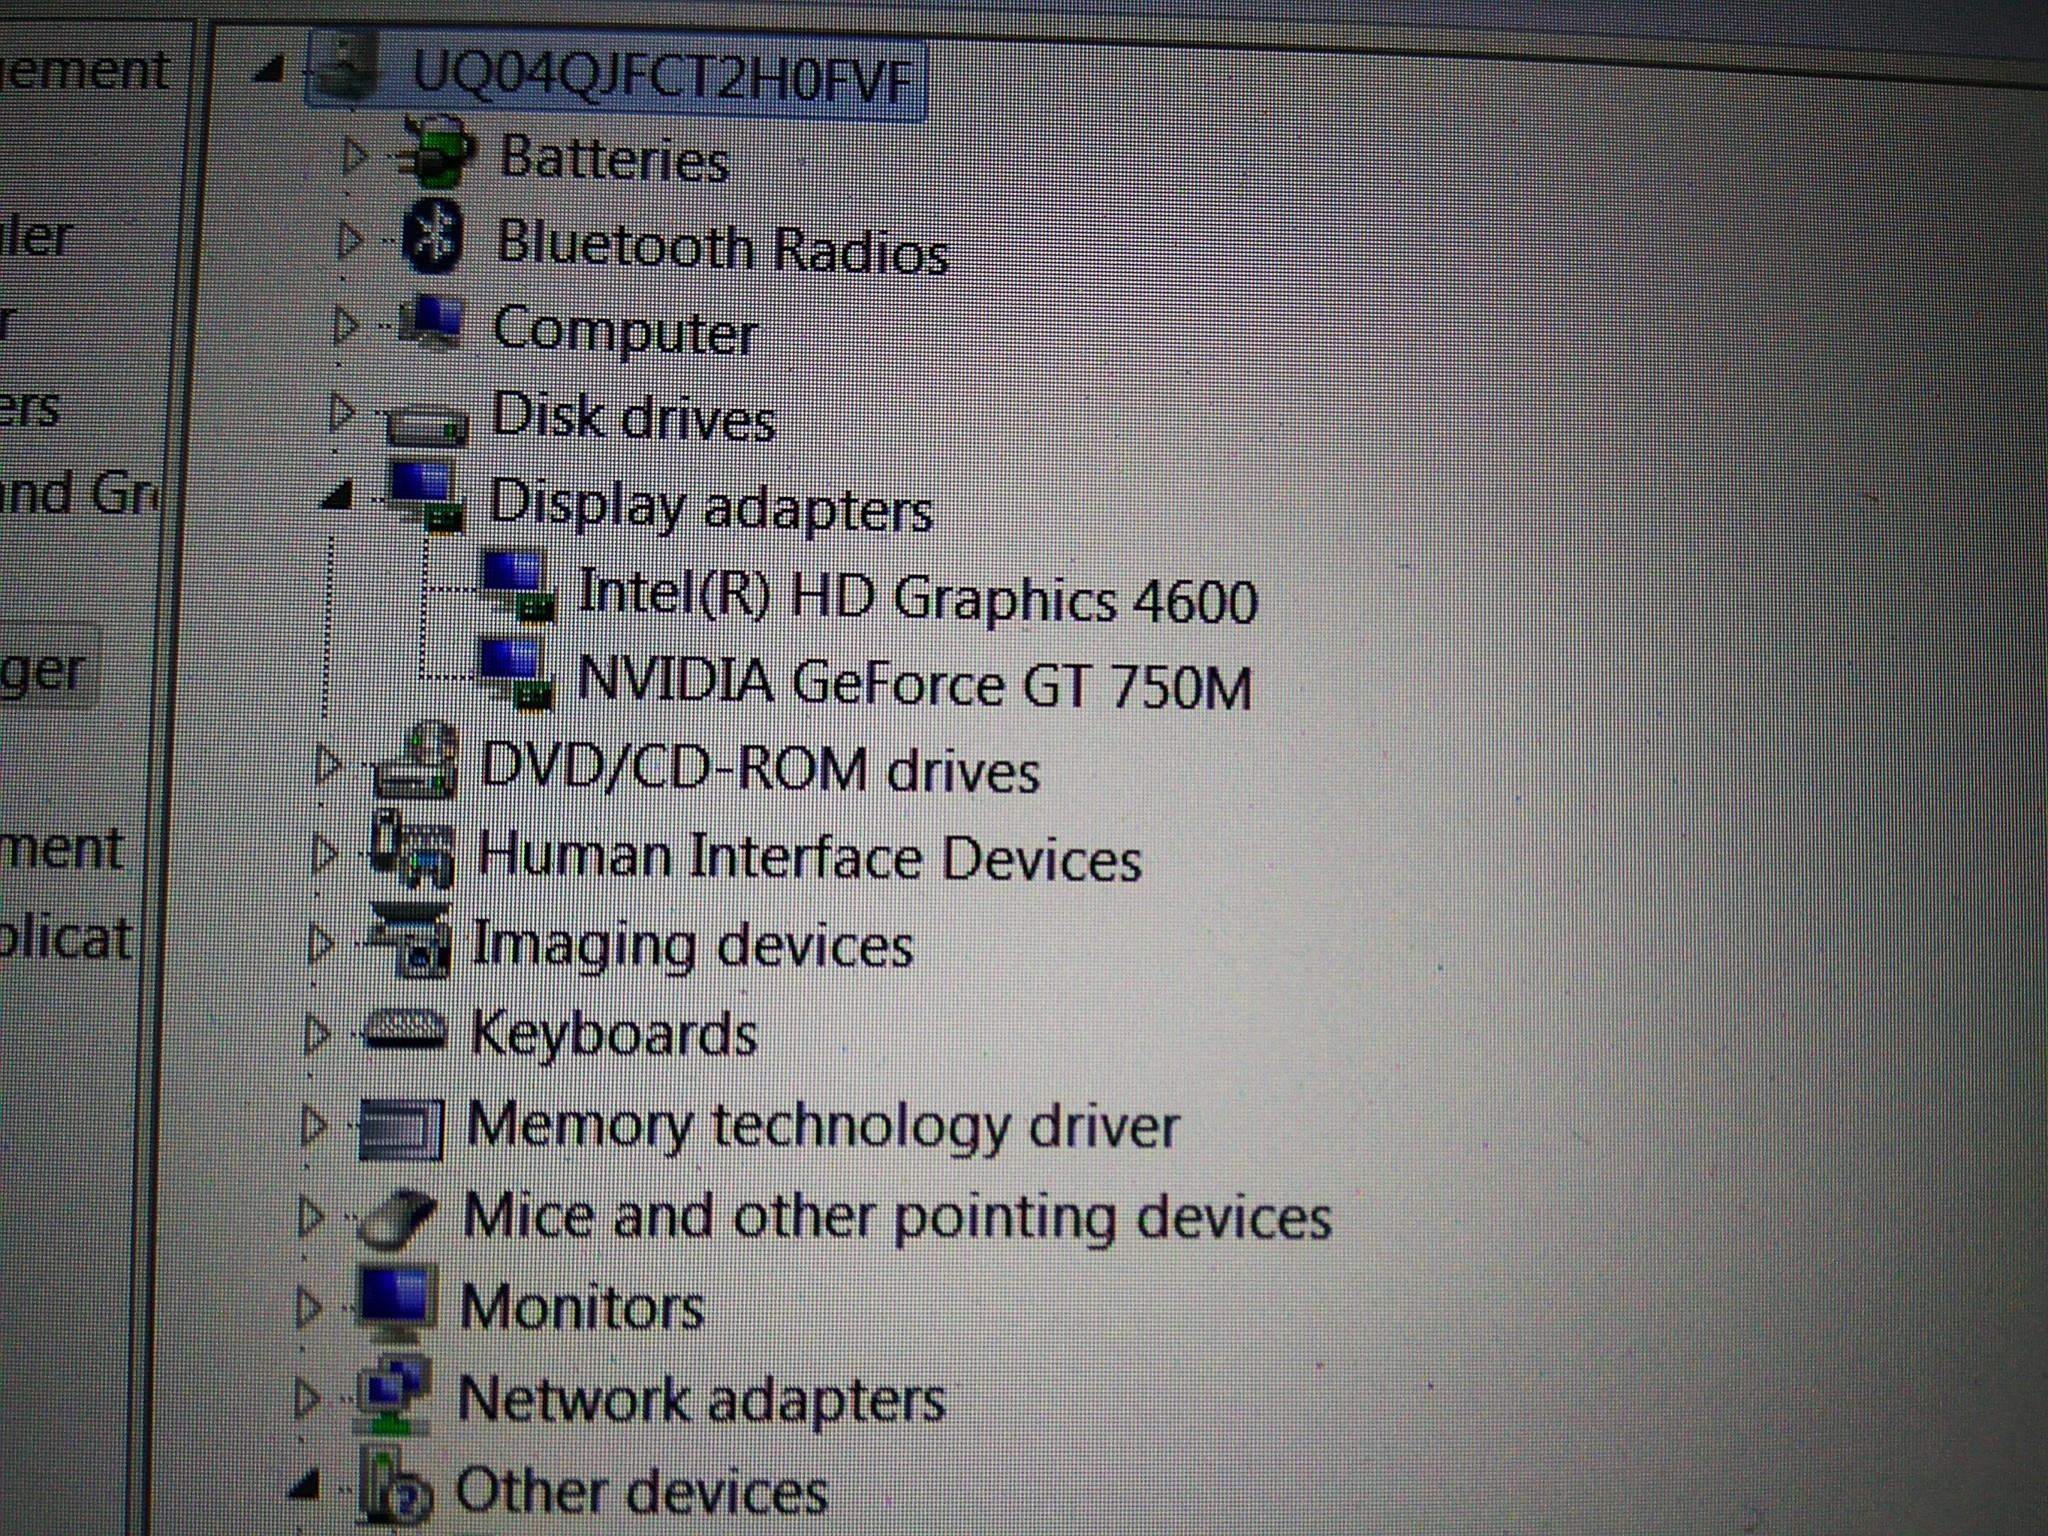Screen dimensions: 2048x1536
Task: Click the Keyboards category icon
Action: click(405, 1030)
